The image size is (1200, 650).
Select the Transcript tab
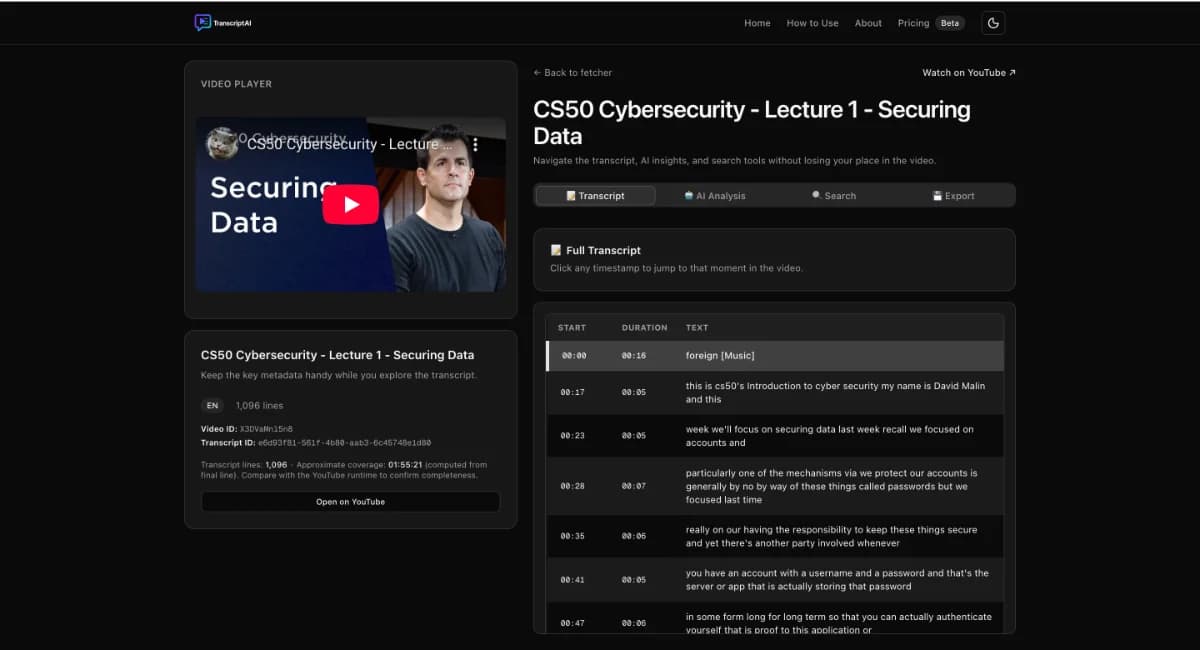click(596, 196)
